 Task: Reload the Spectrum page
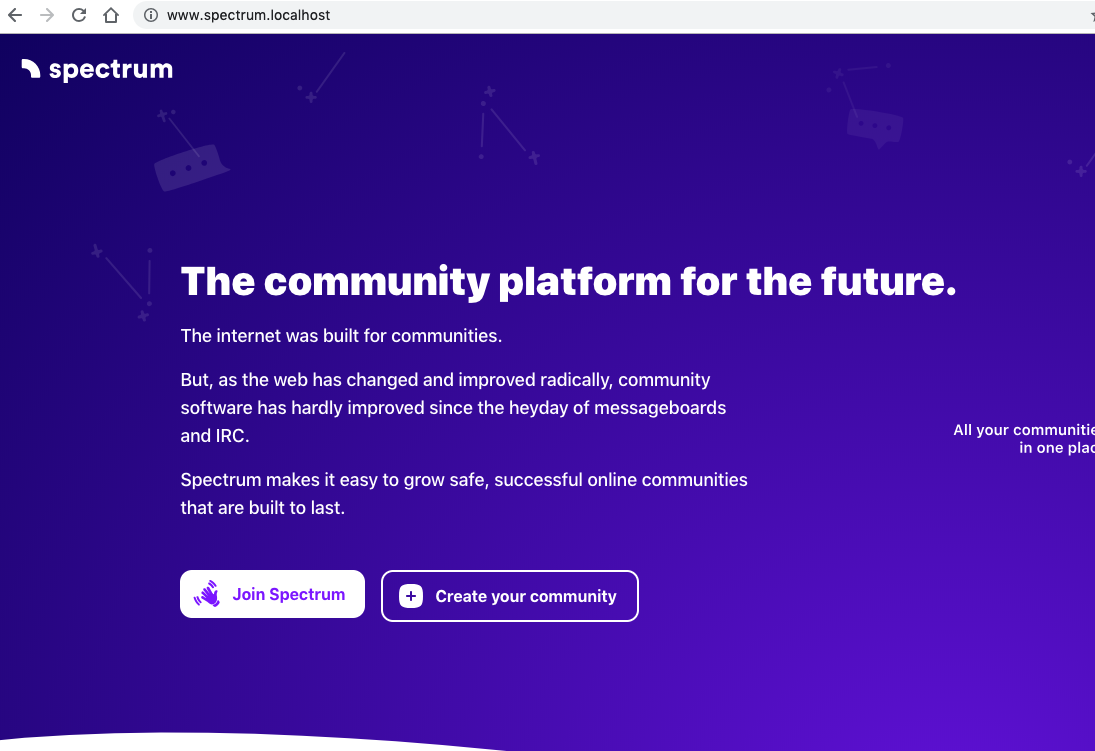79,15
